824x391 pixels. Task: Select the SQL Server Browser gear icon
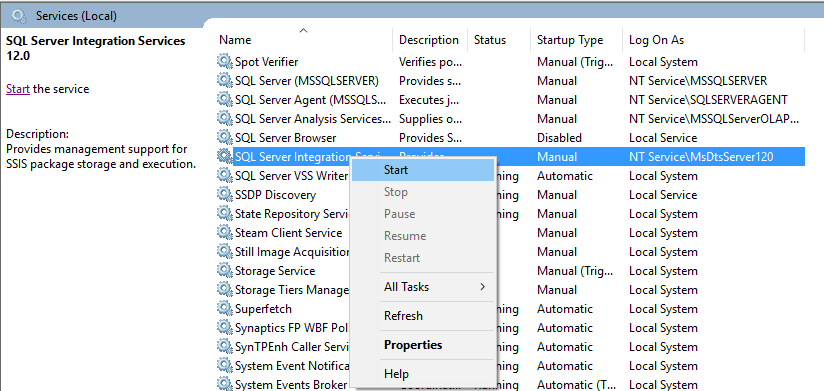tap(224, 138)
